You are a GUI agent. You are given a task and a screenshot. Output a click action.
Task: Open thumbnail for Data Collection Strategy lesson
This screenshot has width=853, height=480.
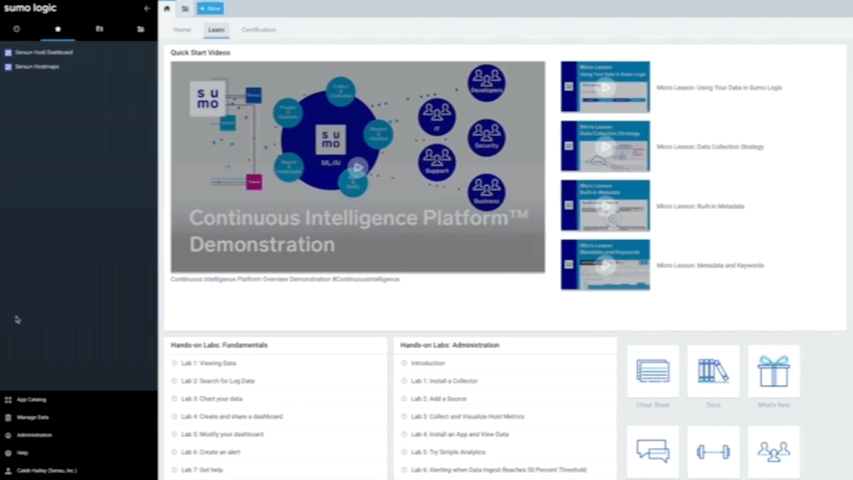point(605,146)
